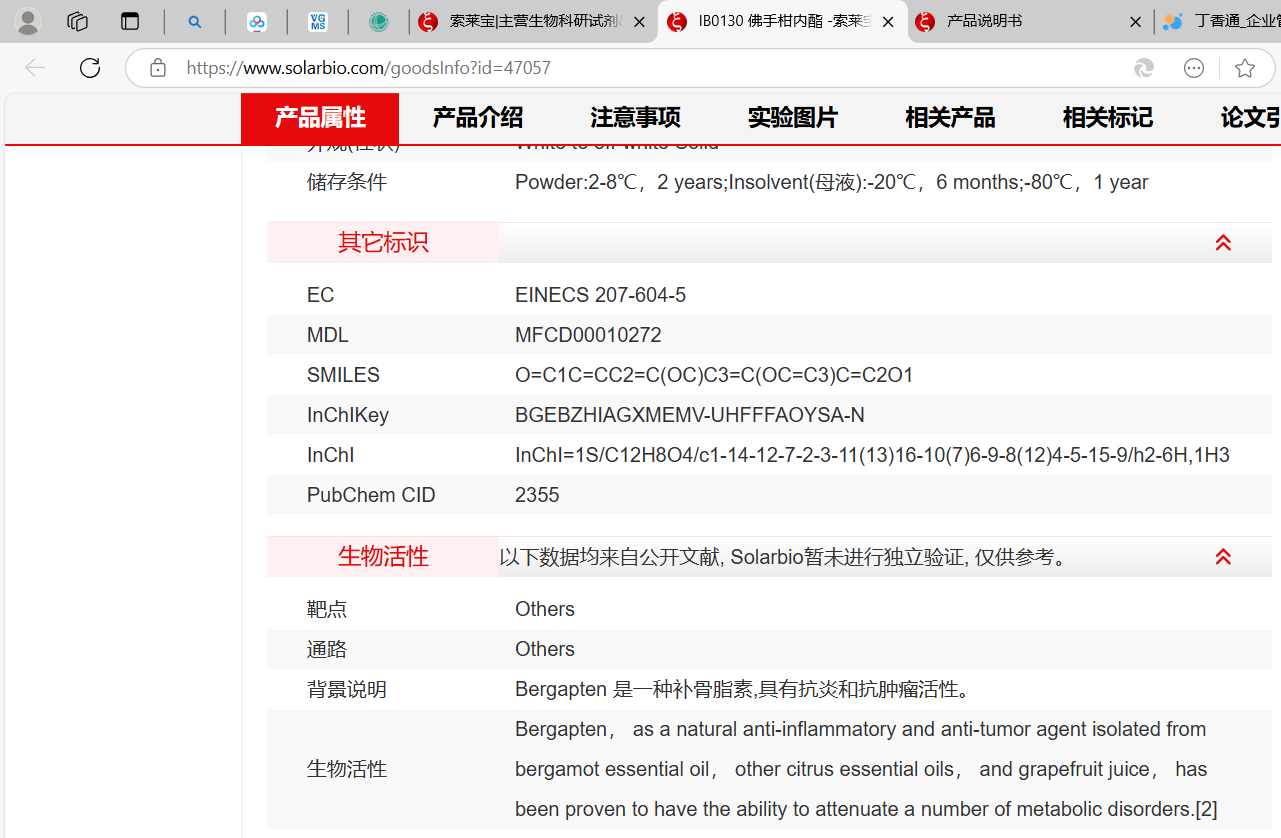Add this page to favorites with the star
This screenshot has width=1281, height=838.
click(1245, 68)
